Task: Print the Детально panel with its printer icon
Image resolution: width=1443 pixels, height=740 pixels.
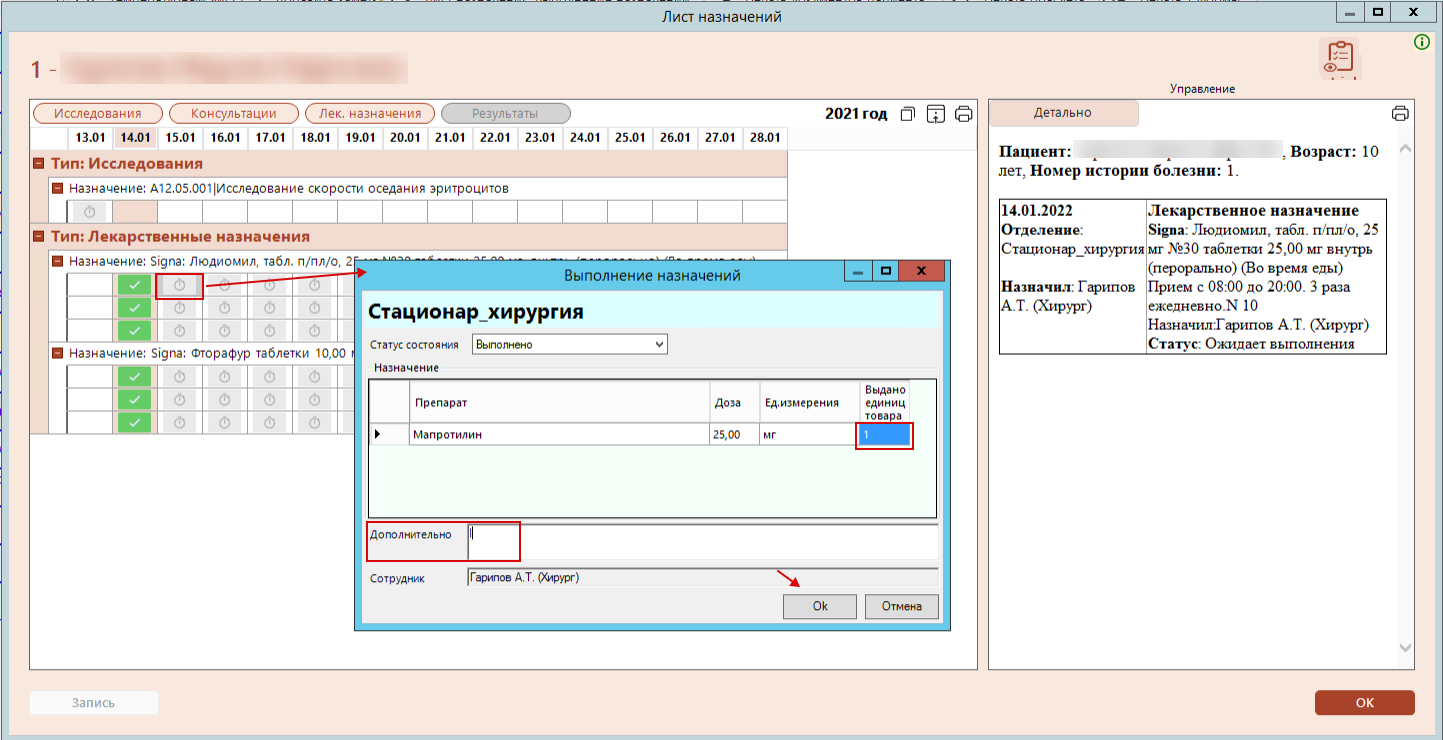Action: [1400, 113]
